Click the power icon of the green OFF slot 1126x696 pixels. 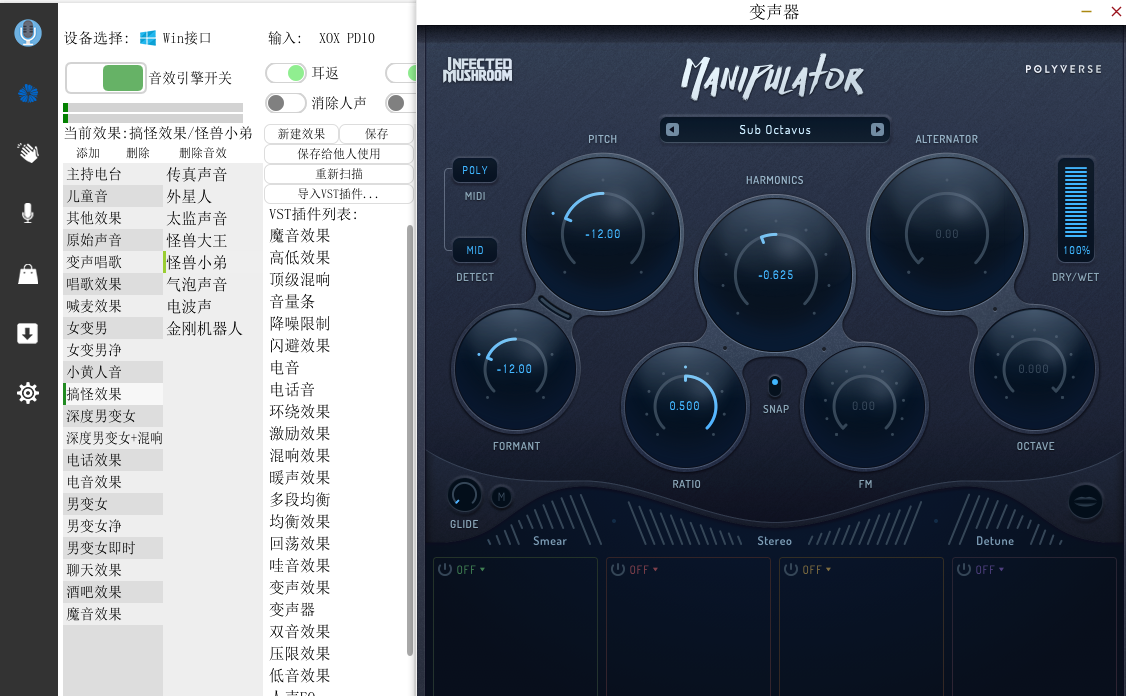pyautogui.click(x=445, y=570)
